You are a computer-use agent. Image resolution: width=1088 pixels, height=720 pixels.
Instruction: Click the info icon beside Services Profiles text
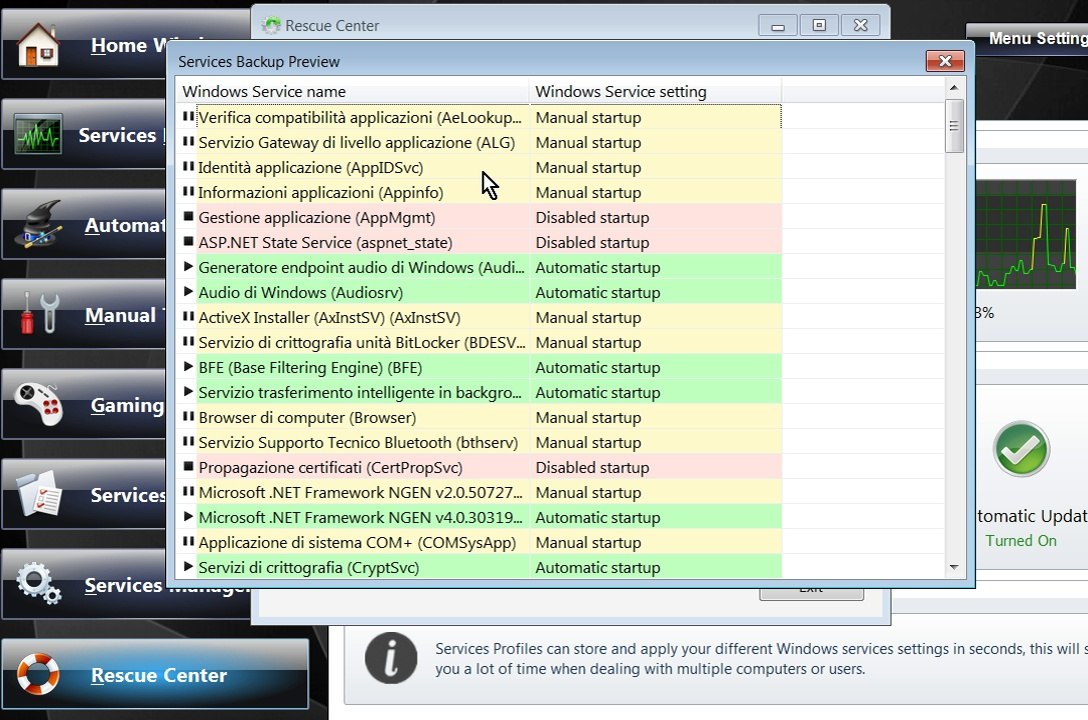tap(391, 658)
